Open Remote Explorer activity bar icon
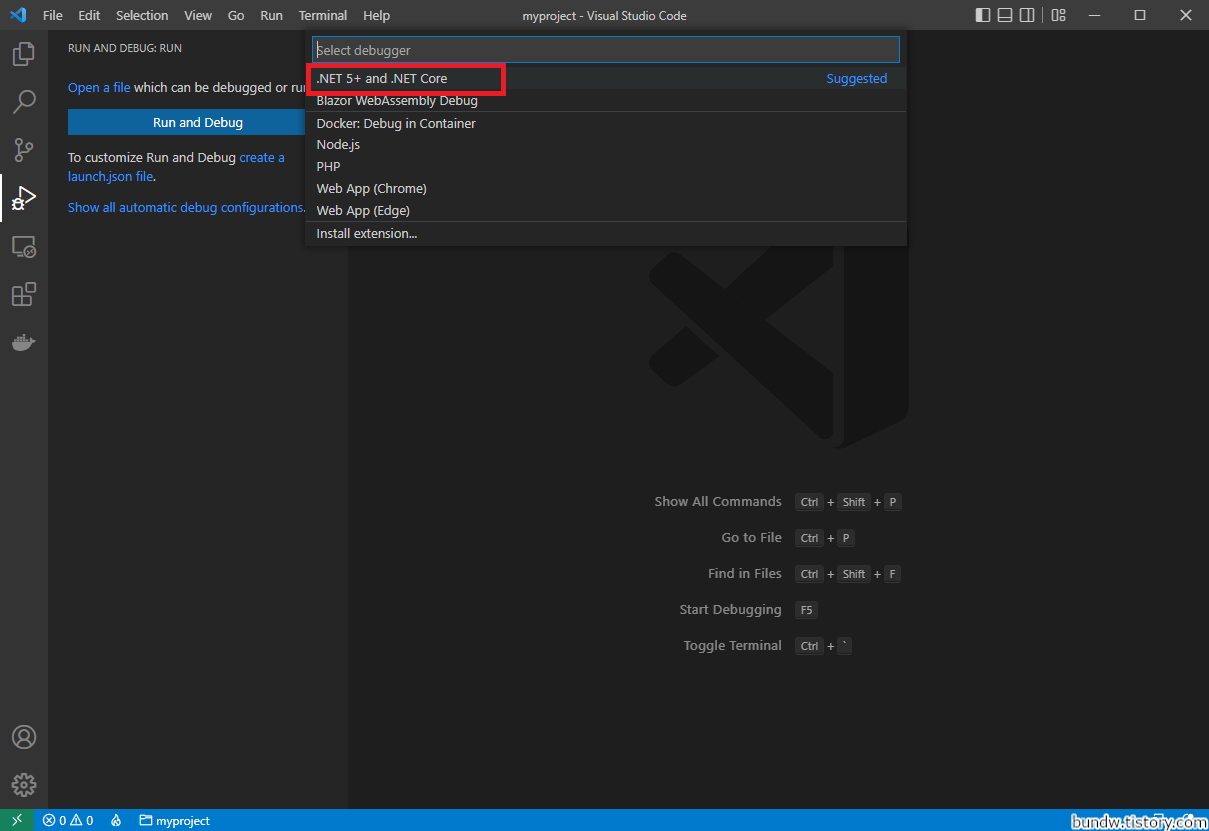Screen dimensions: 1209x831 pyautogui.click(x=24, y=246)
